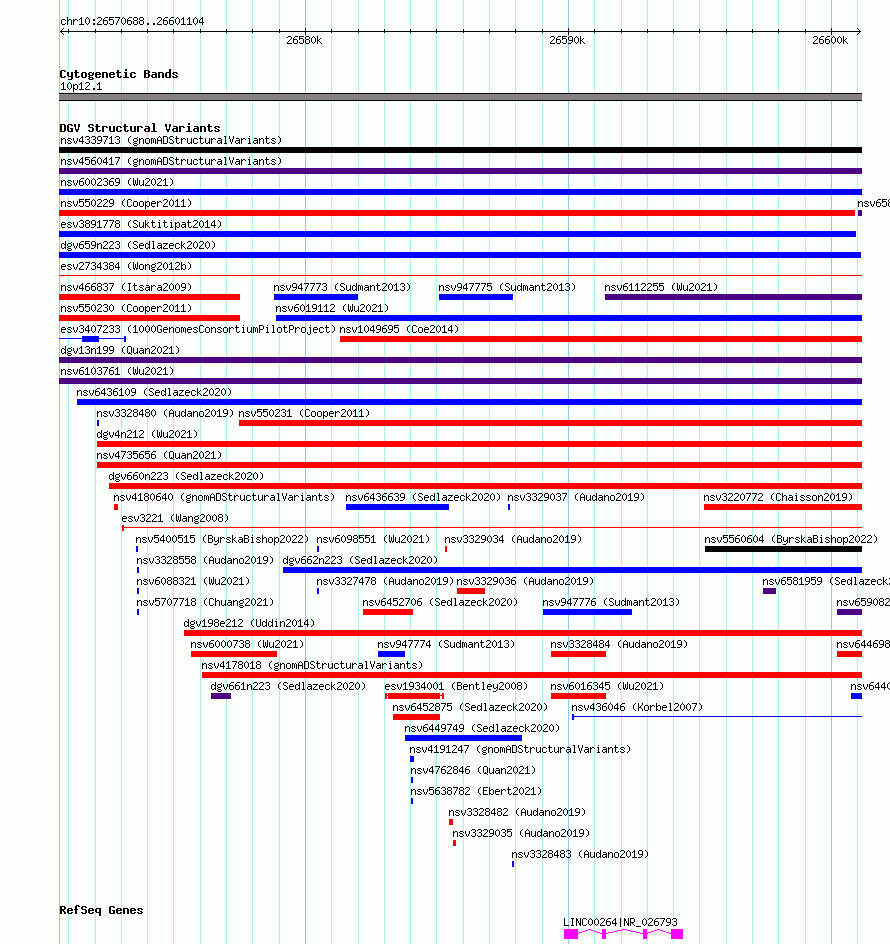Click nsv6103761 (Wu2021) label

coord(117,372)
